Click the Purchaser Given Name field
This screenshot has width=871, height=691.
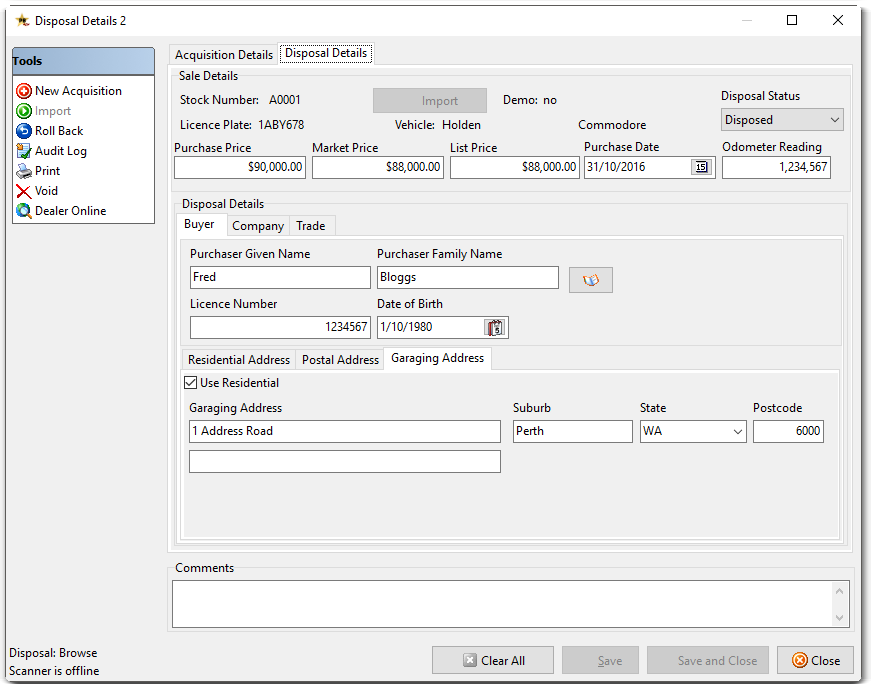coord(280,277)
